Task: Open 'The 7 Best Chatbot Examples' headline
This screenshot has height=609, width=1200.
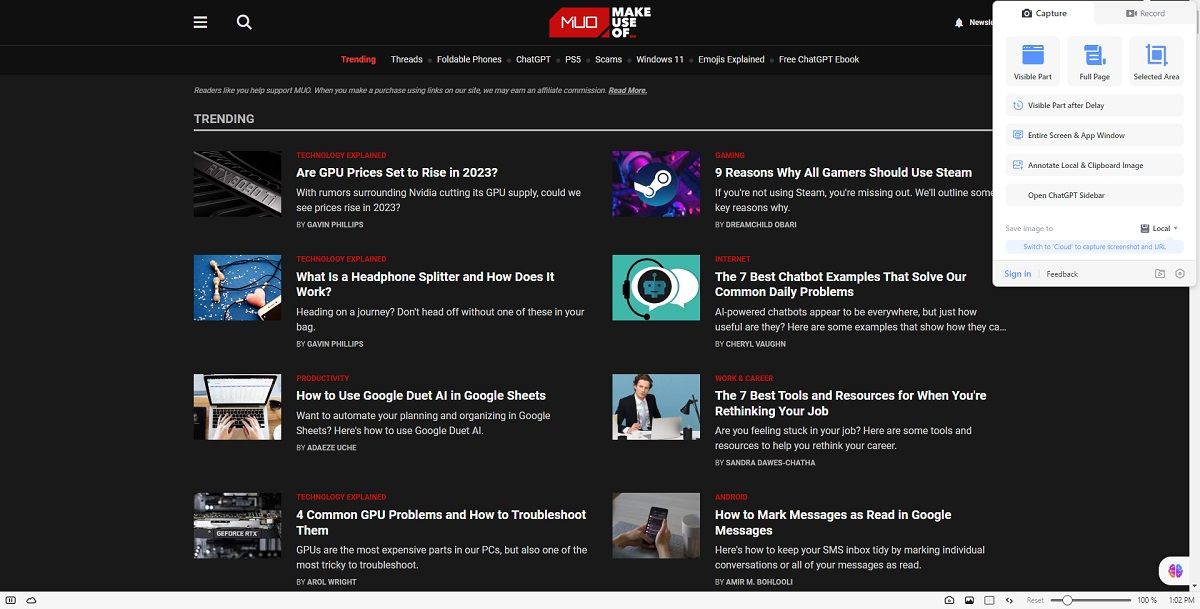Action: 841,284
